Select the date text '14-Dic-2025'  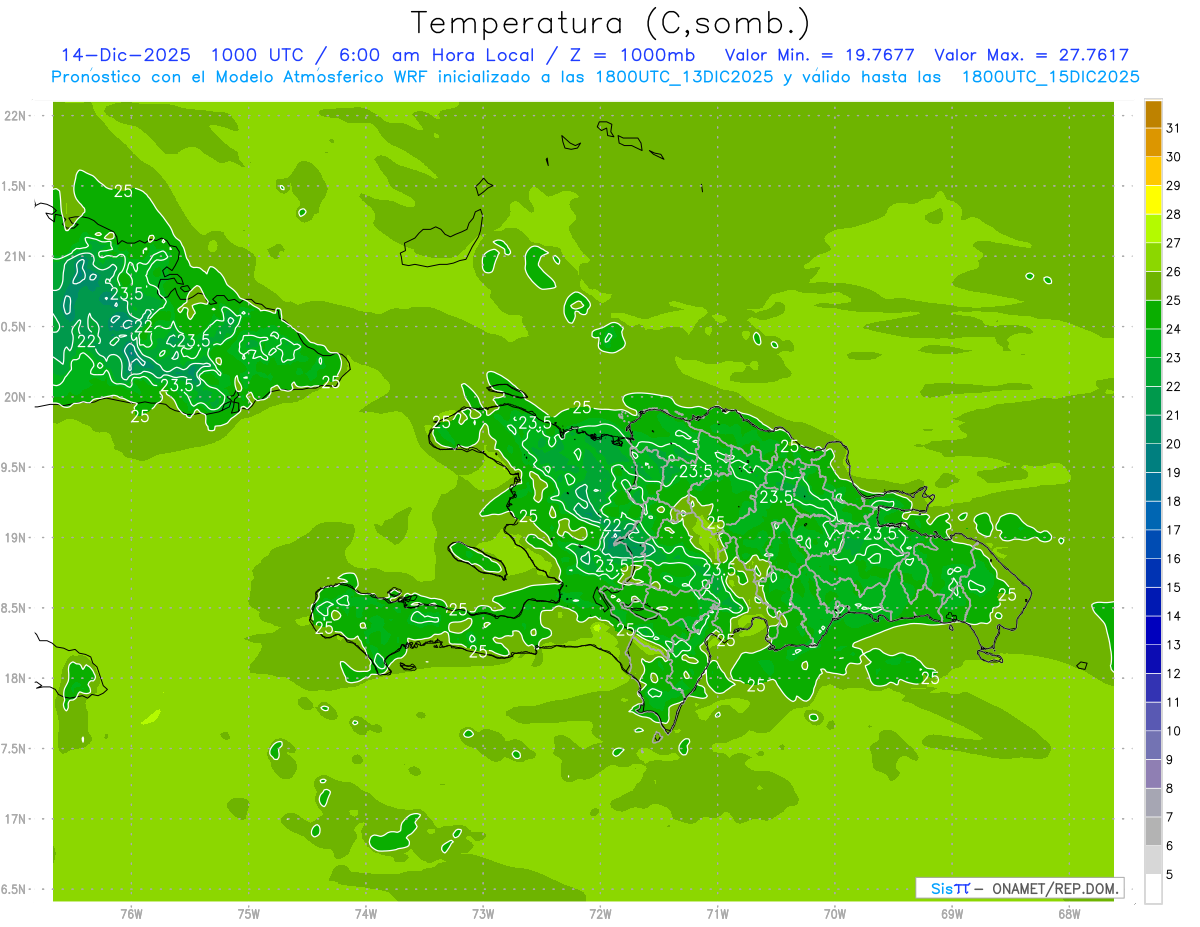click(x=126, y=55)
